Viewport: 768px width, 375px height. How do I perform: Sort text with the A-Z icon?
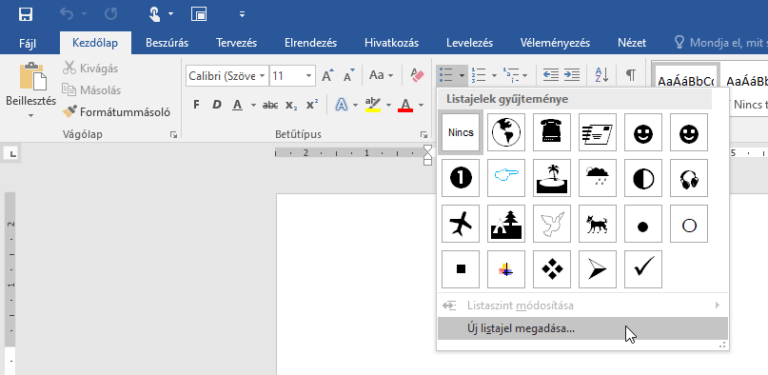point(601,75)
